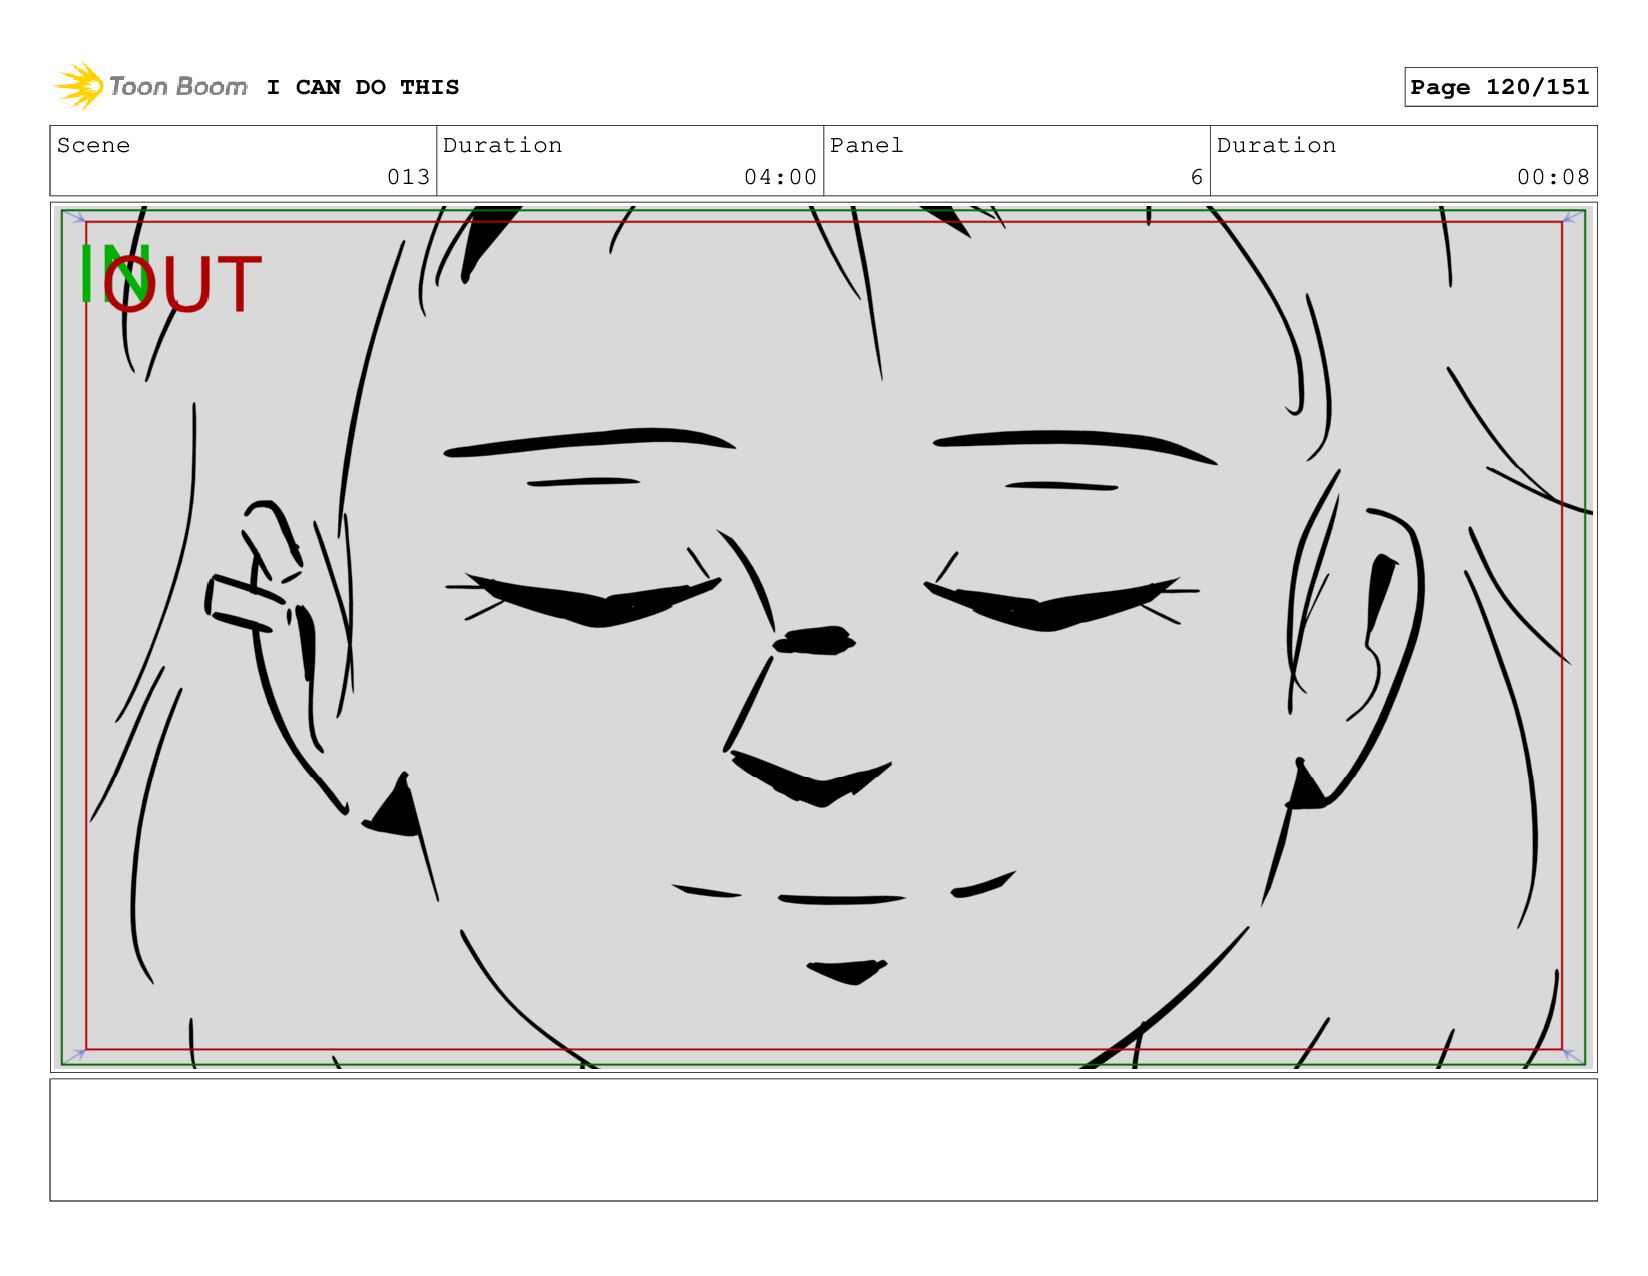Click scene number 013
Image resolution: width=1648 pixels, height=1276 pixels.
(x=408, y=177)
